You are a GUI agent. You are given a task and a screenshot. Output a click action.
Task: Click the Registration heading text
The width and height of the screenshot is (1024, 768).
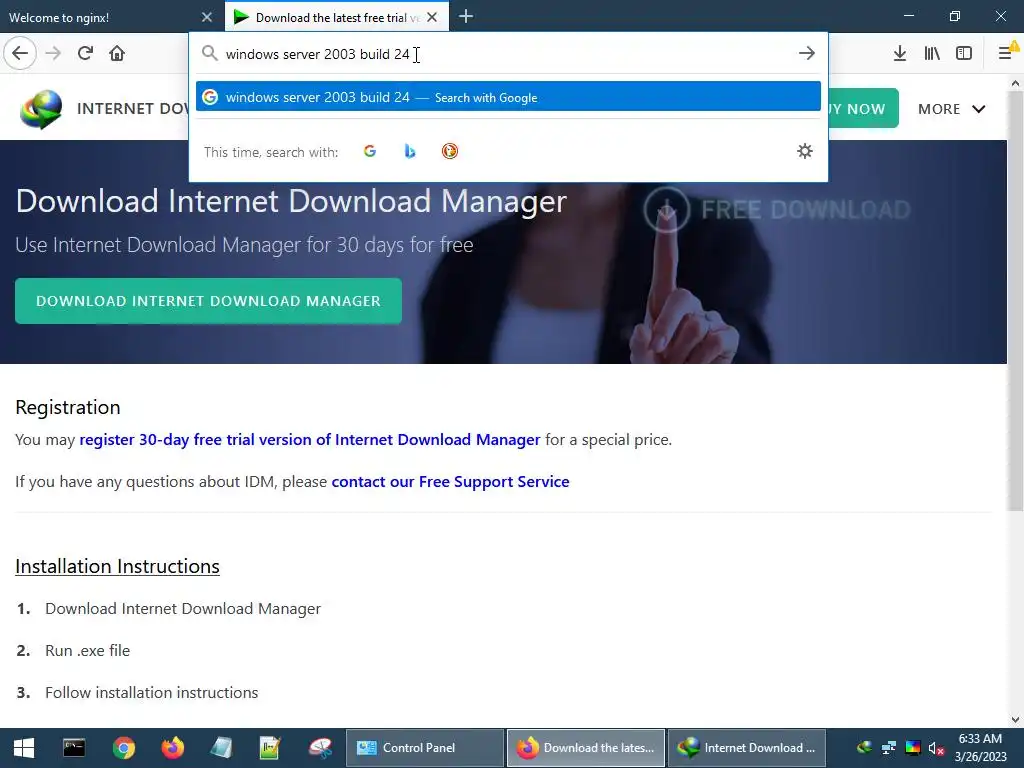coord(68,407)
